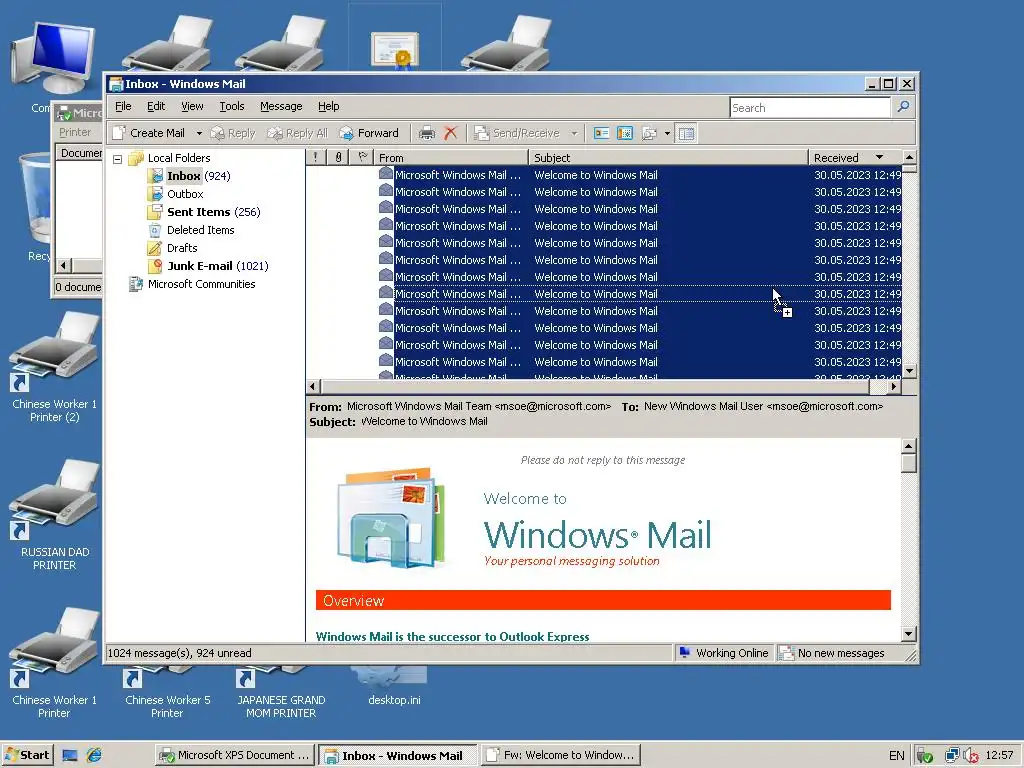1024x768 pixels.
Task: Open the Windows Calendar toolbar icon
Action: (625, 133)
